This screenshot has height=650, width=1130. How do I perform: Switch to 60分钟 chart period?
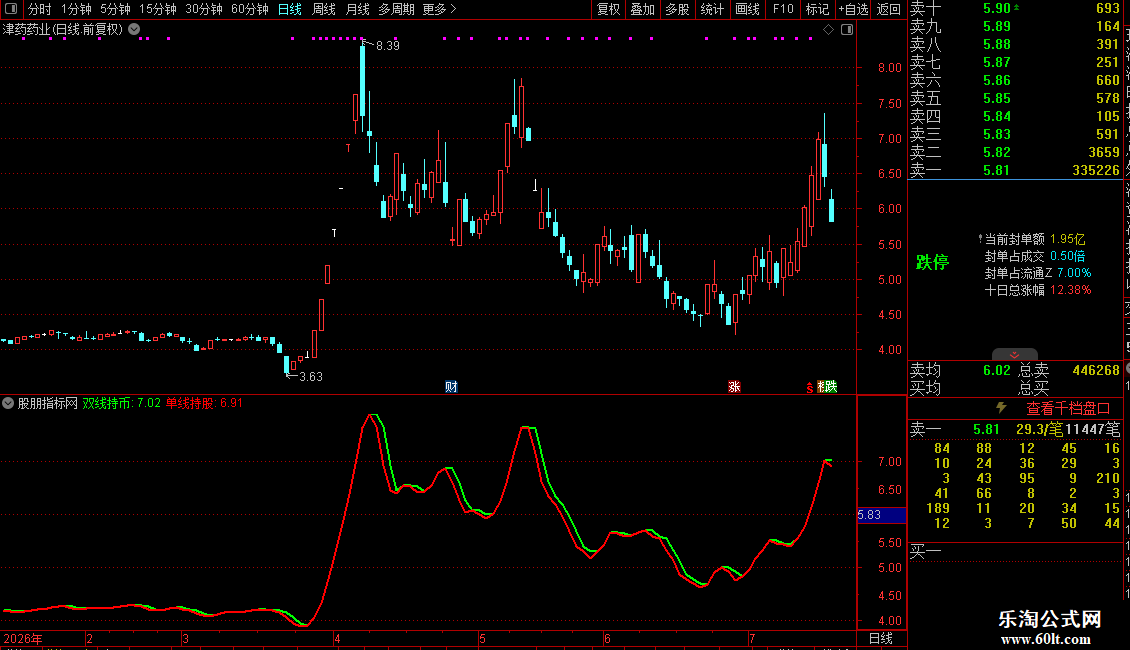click(250, 9)
